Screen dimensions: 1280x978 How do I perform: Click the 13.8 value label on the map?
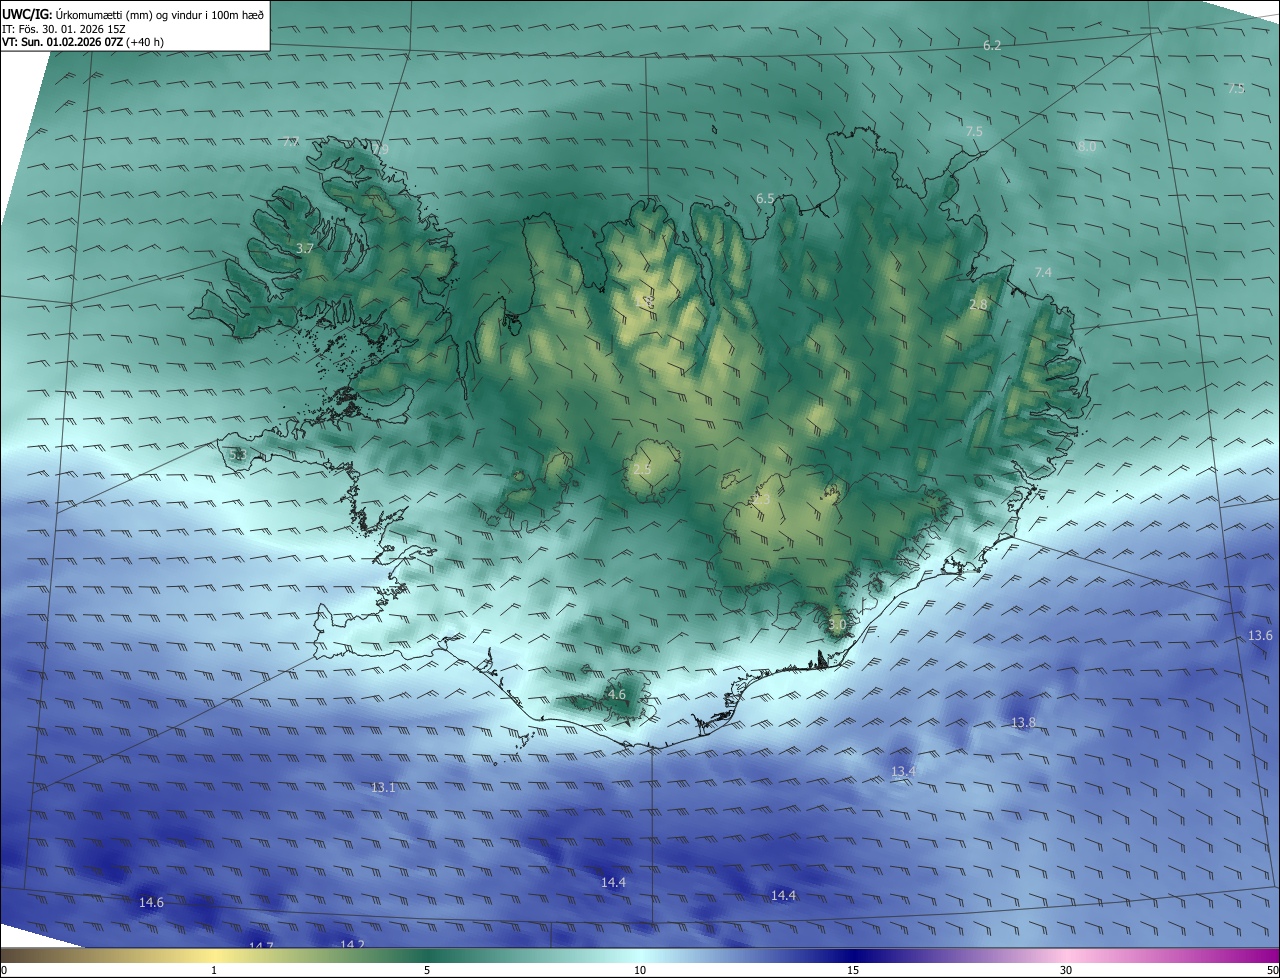point(1023,722)
